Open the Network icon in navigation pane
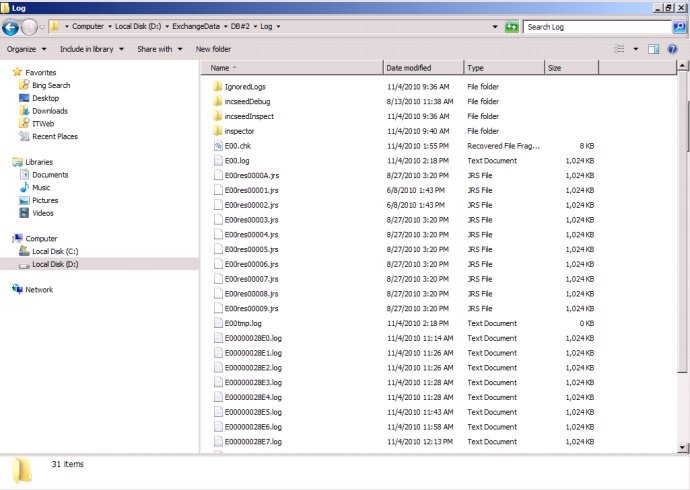Viewport: 690px width, 490px height. coord(17,290)
